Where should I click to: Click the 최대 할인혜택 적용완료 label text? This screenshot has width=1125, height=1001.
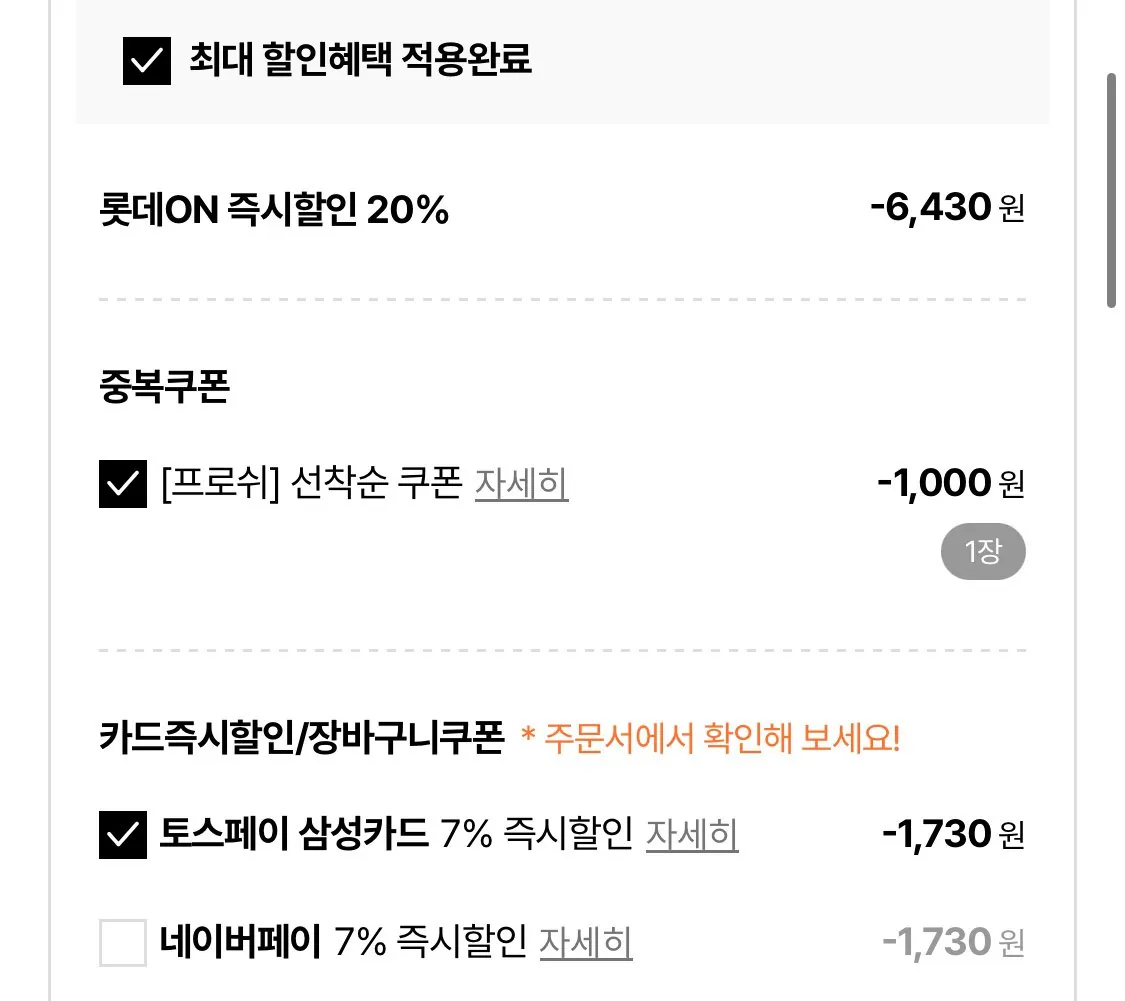click(x=360, y=59)
